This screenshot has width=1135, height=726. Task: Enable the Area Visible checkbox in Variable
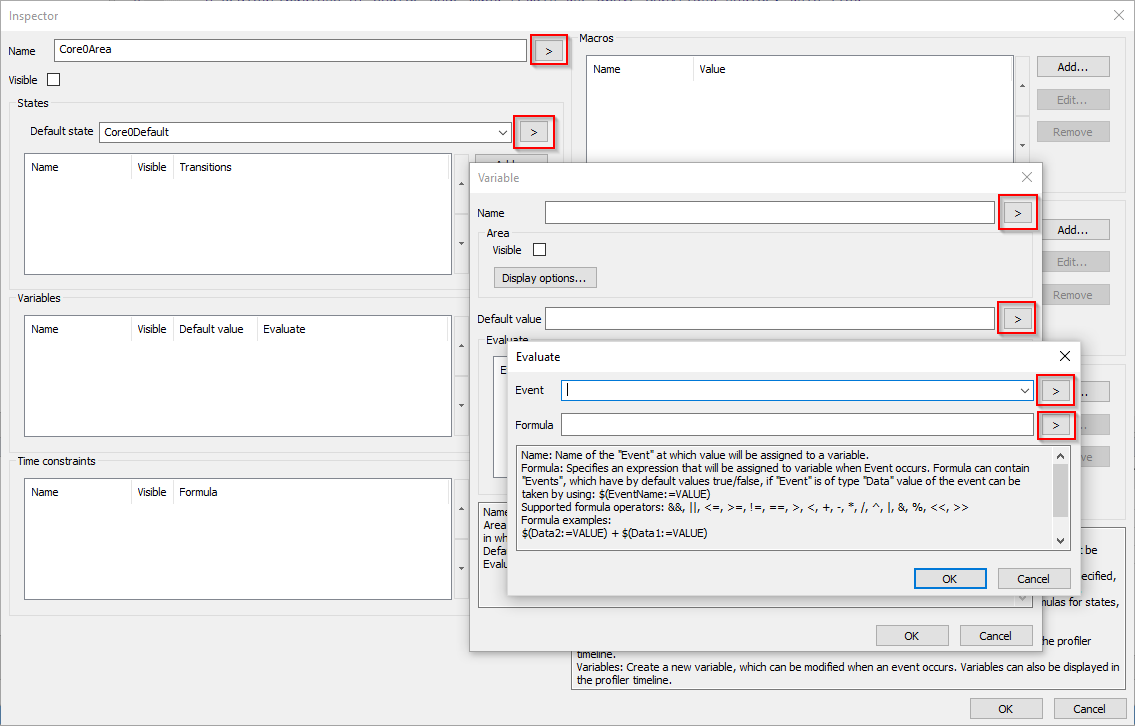pos(540,250)
